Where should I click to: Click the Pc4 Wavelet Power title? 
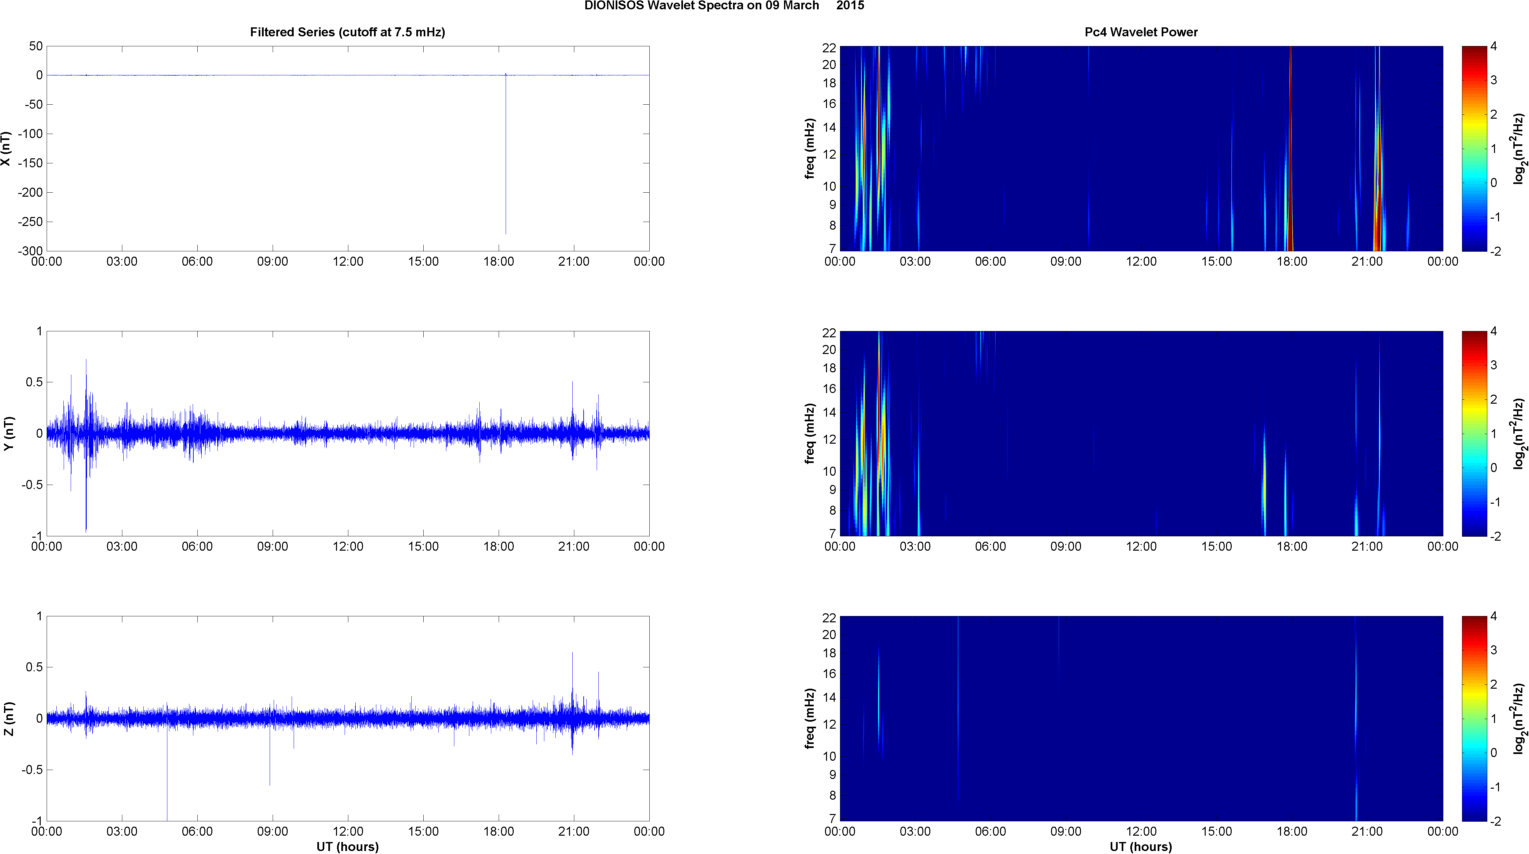(1141, 32)
